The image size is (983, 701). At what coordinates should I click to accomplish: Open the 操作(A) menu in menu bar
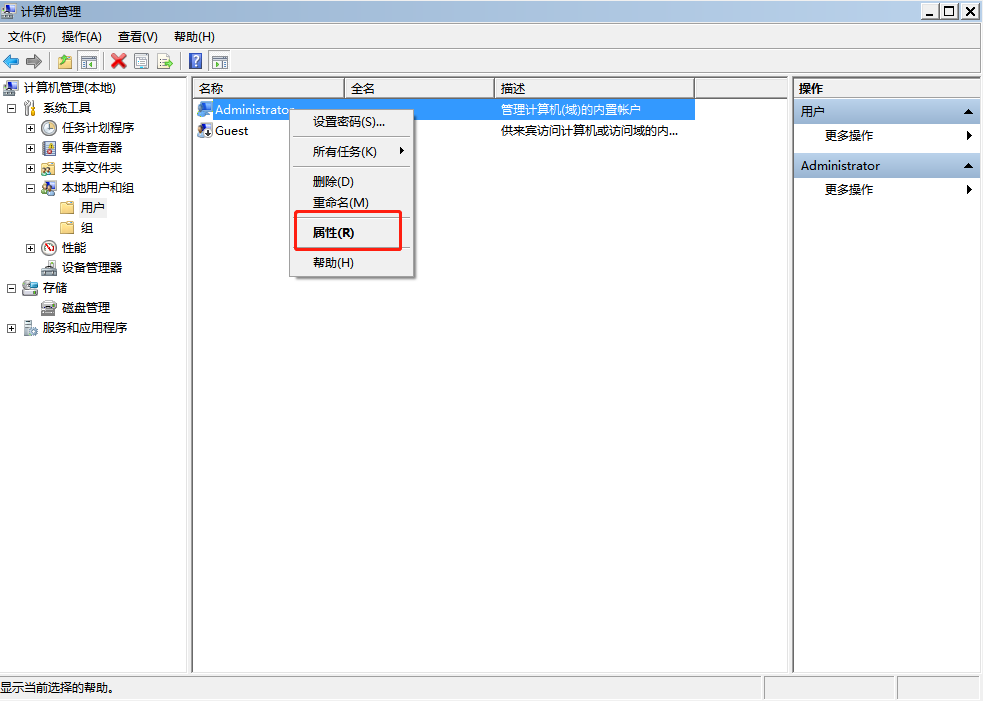(82, 37)
